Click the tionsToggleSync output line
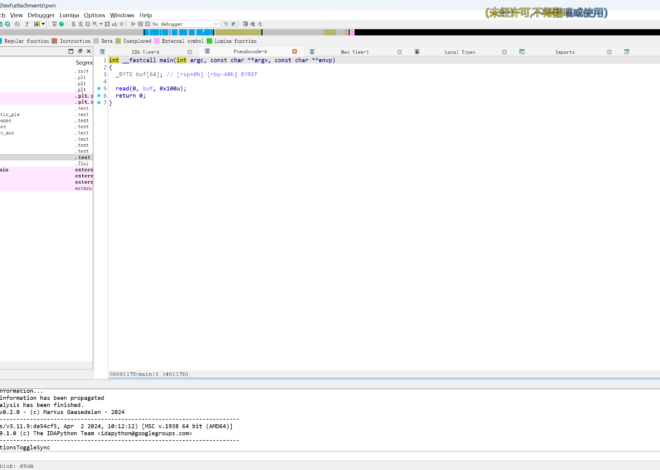 tap(25, 447)
